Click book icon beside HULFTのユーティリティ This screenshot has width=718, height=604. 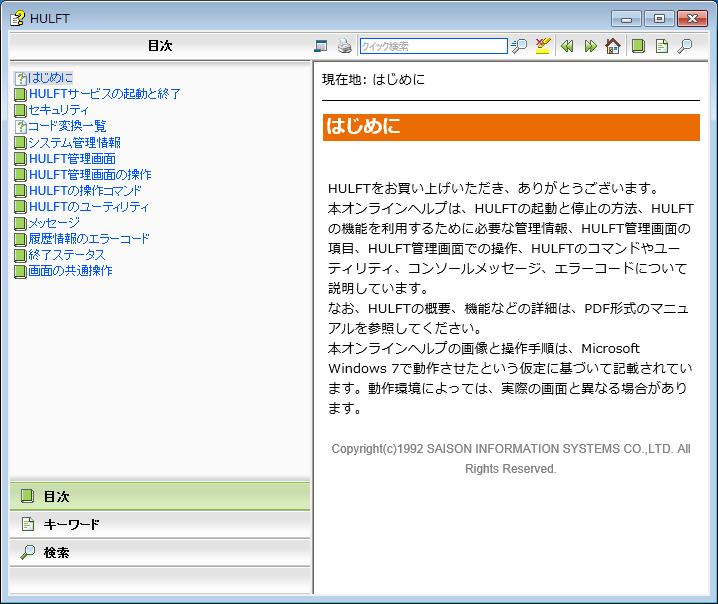click(x=20, y=207)
